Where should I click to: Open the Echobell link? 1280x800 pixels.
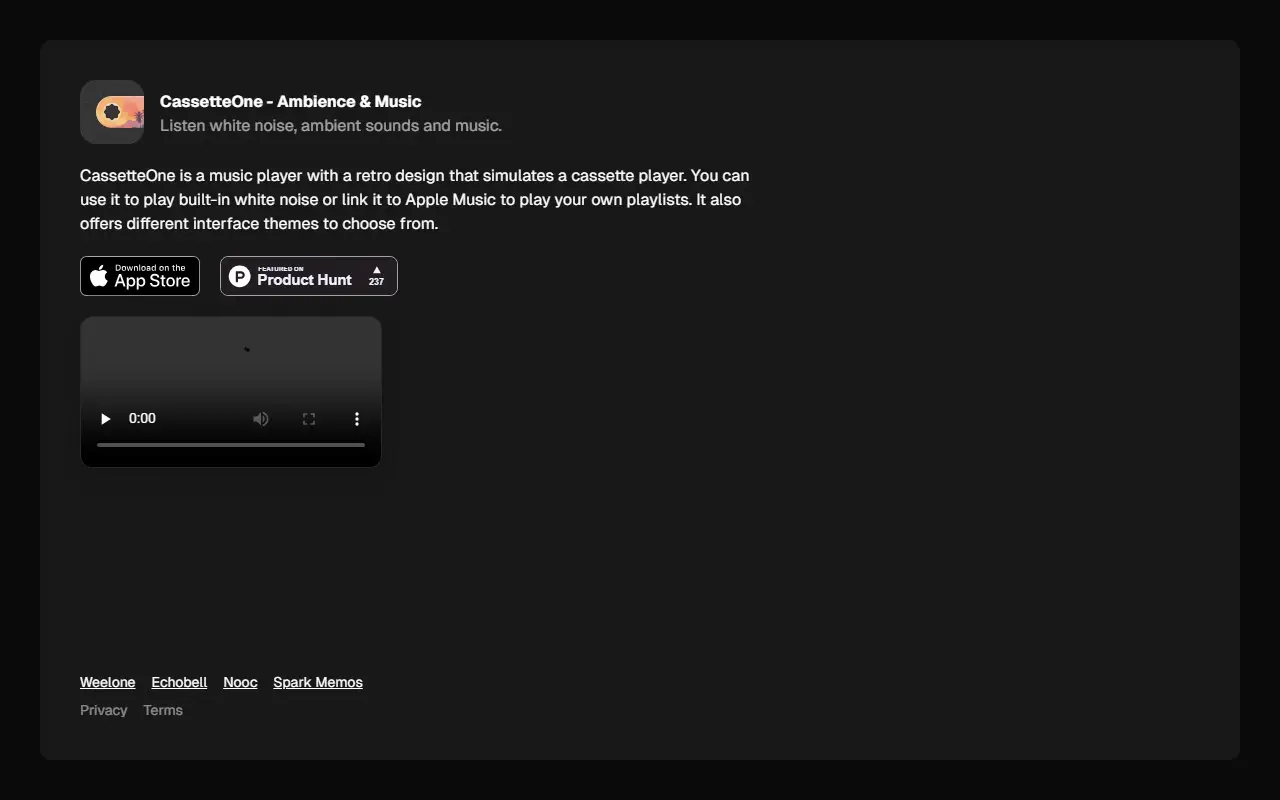coord(179,682)
